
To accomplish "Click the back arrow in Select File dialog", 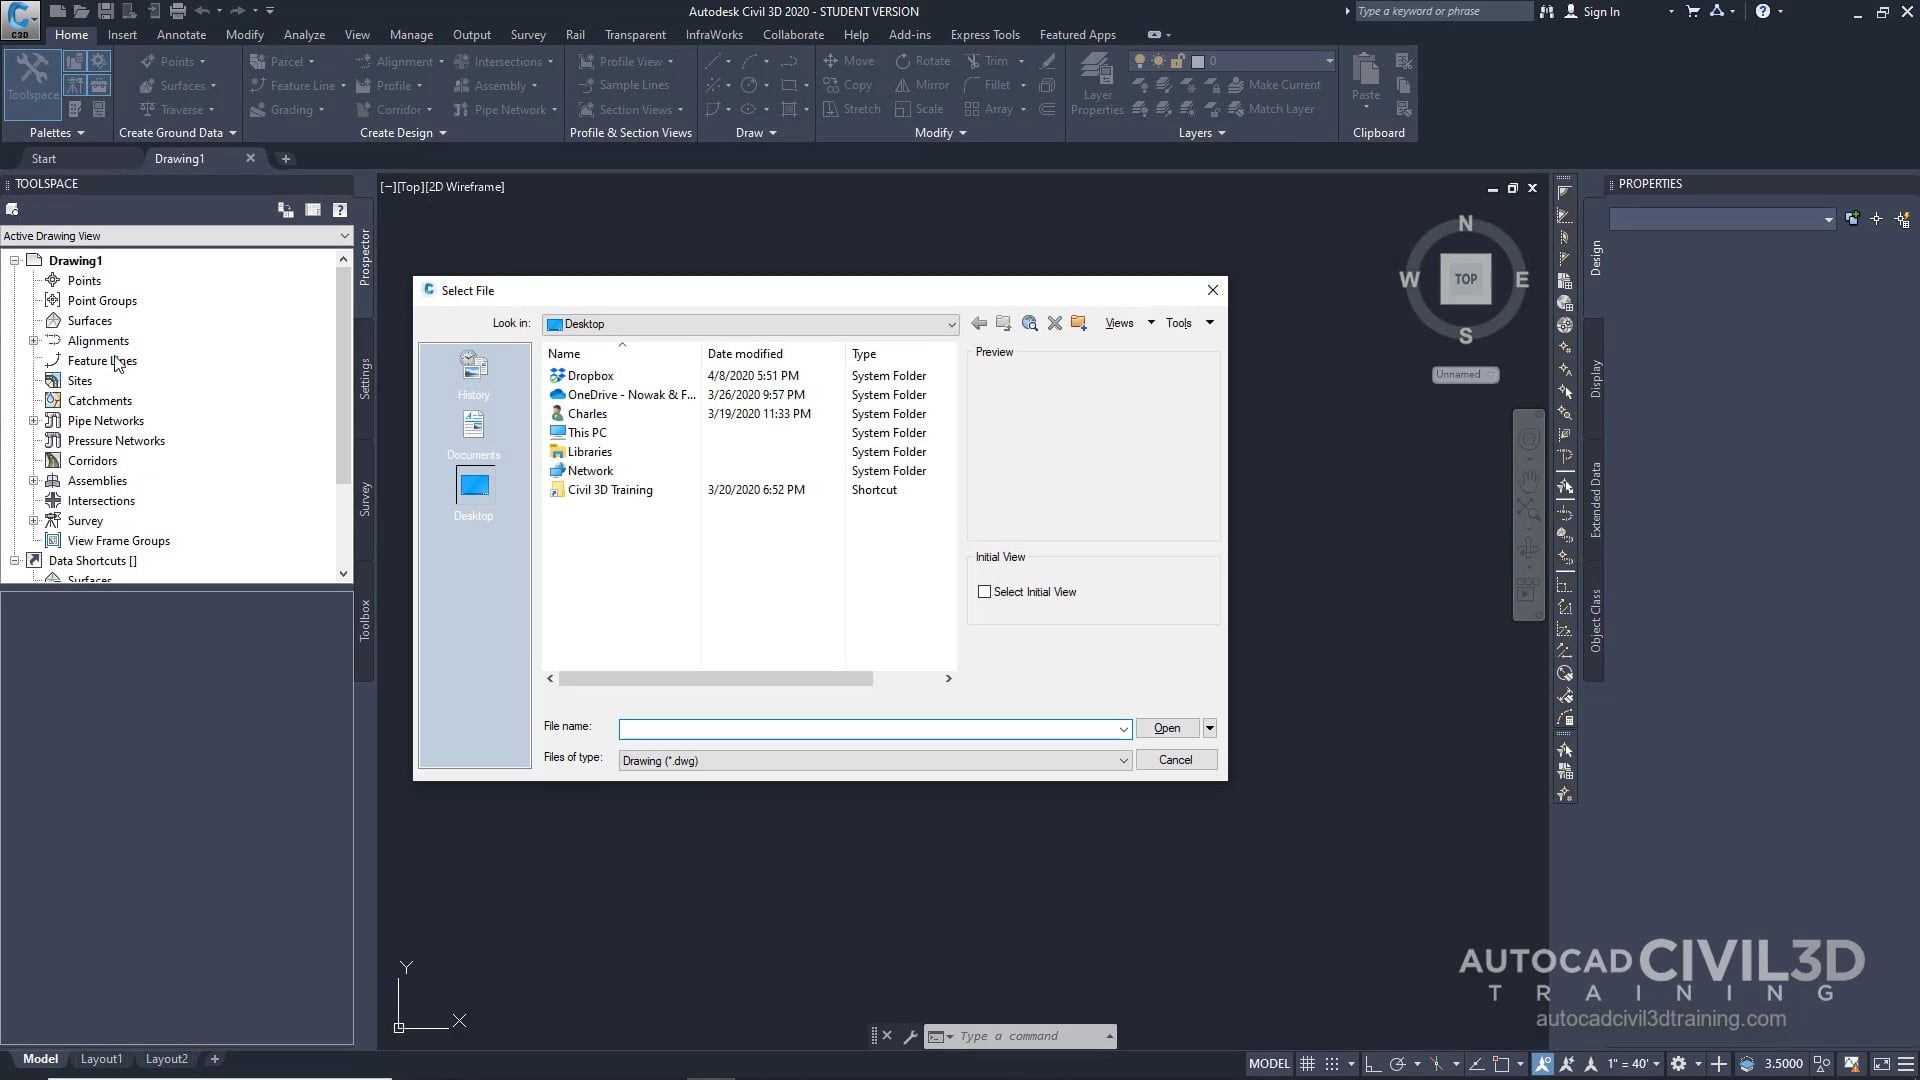I will pyautogui.click(x=978, y=323).
